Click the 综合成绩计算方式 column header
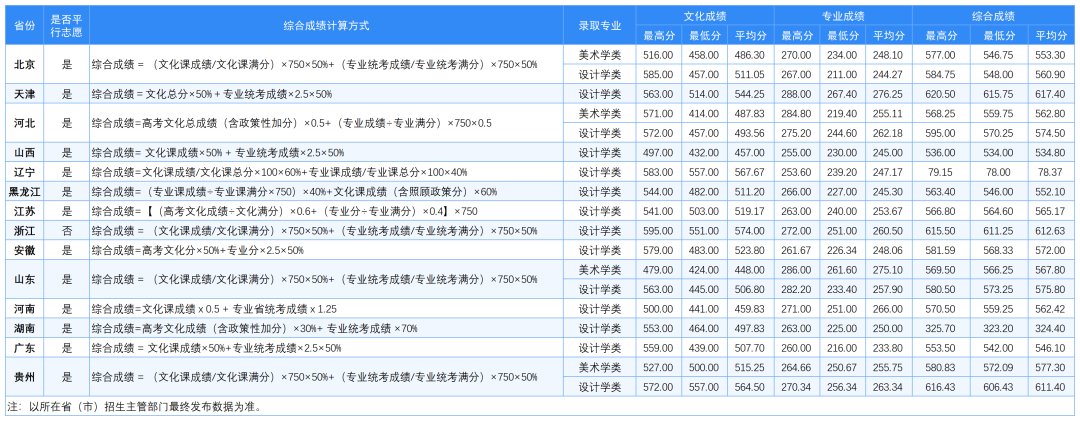1080x421 pixels. pyautogui.click(x=326, y=25)
